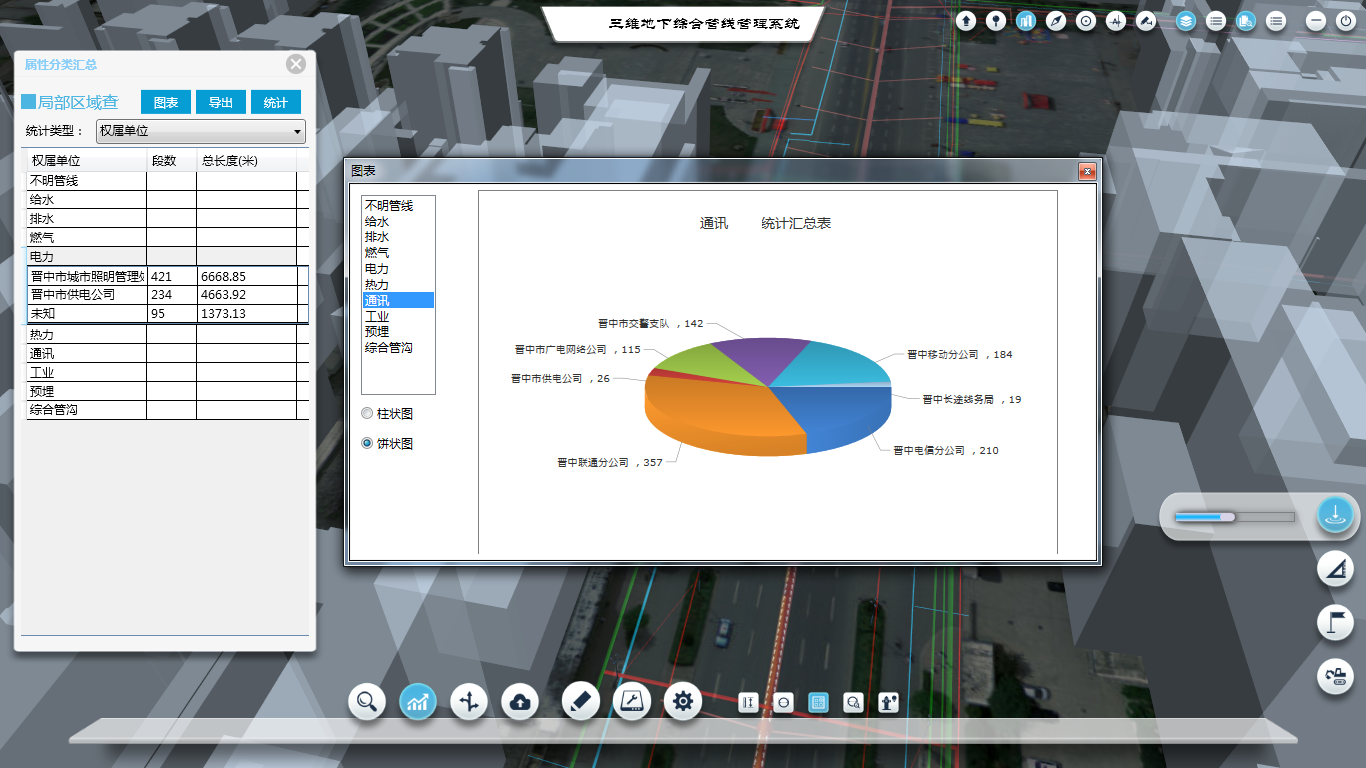Expand the 热力 group in the left table

point(168,335)
